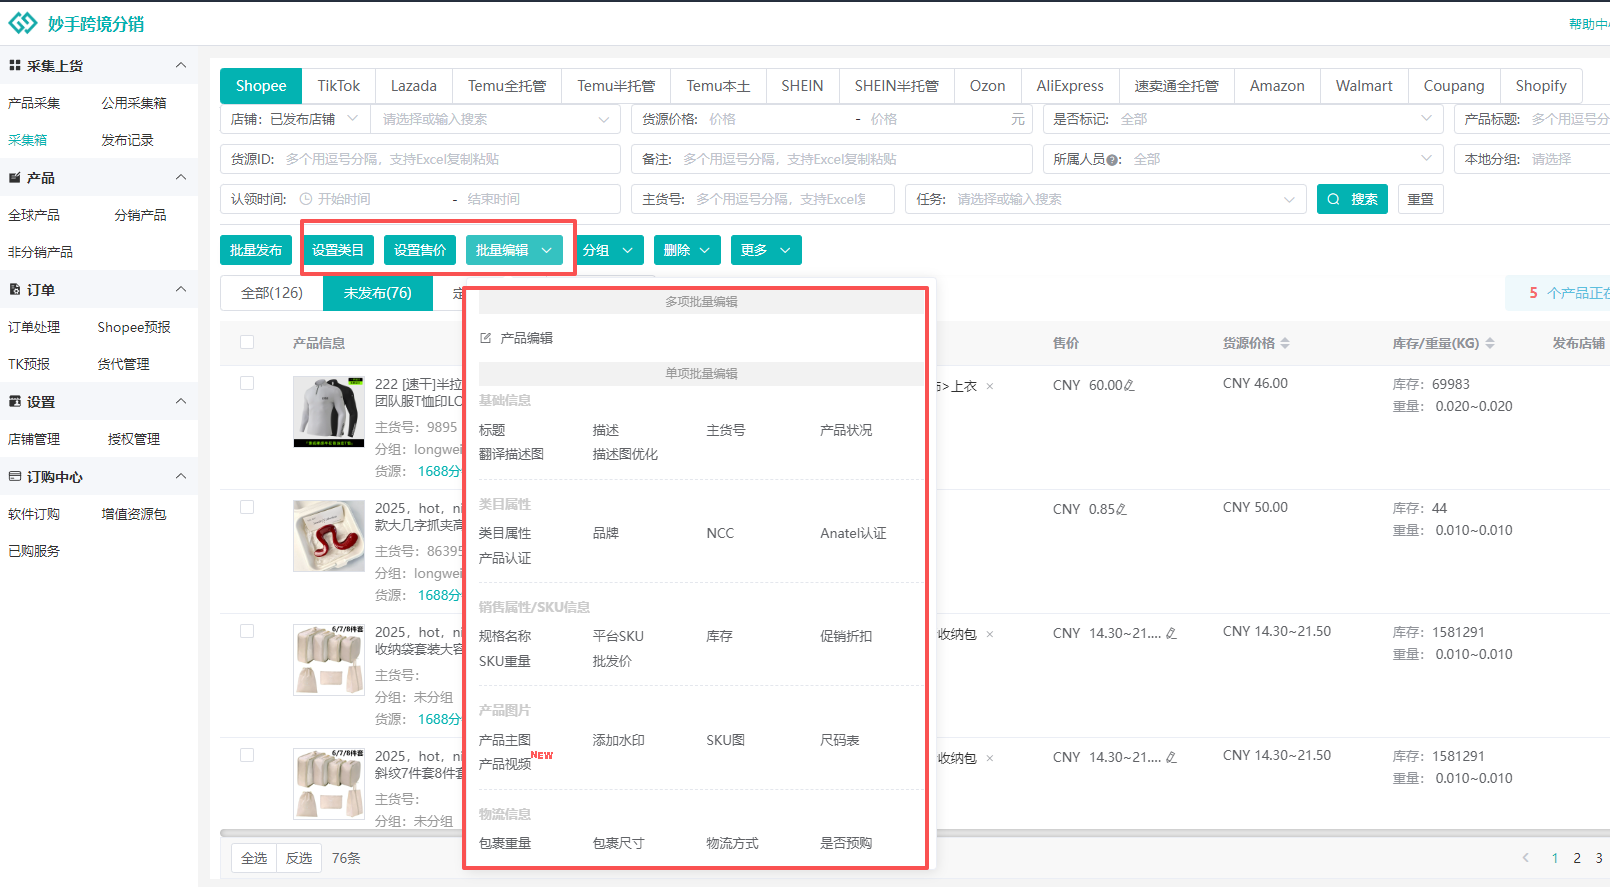Viewport: 1610px width, 887px height.
Task: Remove the 上衣 category tag with x icon
Action: pos(990,387)
